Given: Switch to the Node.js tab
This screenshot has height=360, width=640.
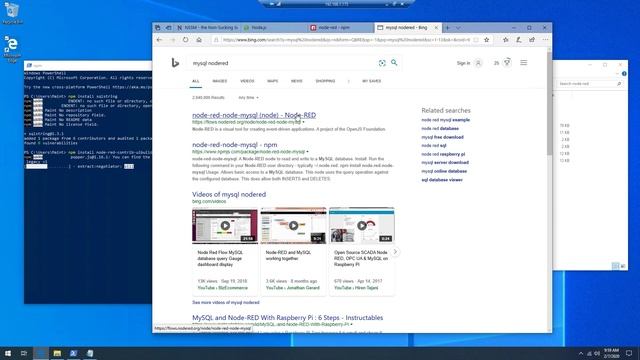Looking at the screenshot, I should tap(274, 28).
